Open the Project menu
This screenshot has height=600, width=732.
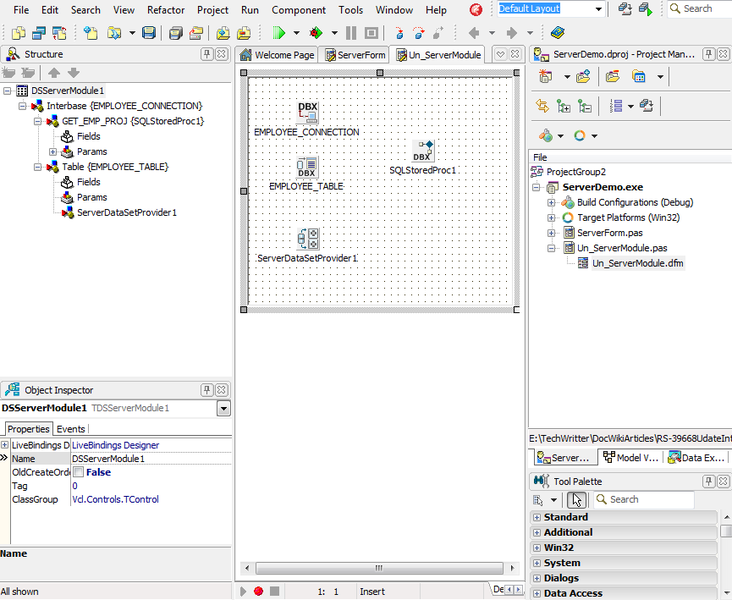tap(213, 10)
